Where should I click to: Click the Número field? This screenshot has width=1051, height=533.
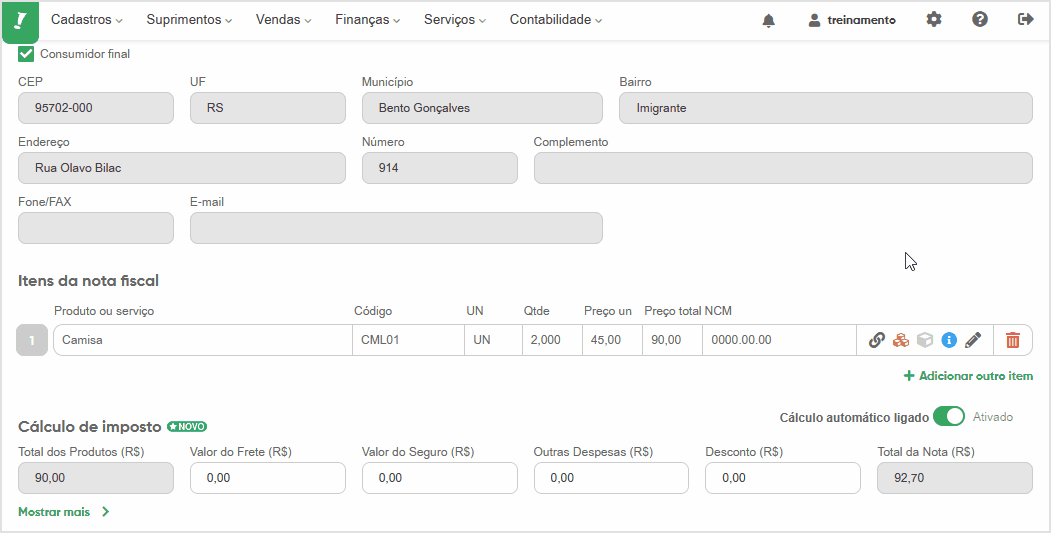[x=440, y=168]
